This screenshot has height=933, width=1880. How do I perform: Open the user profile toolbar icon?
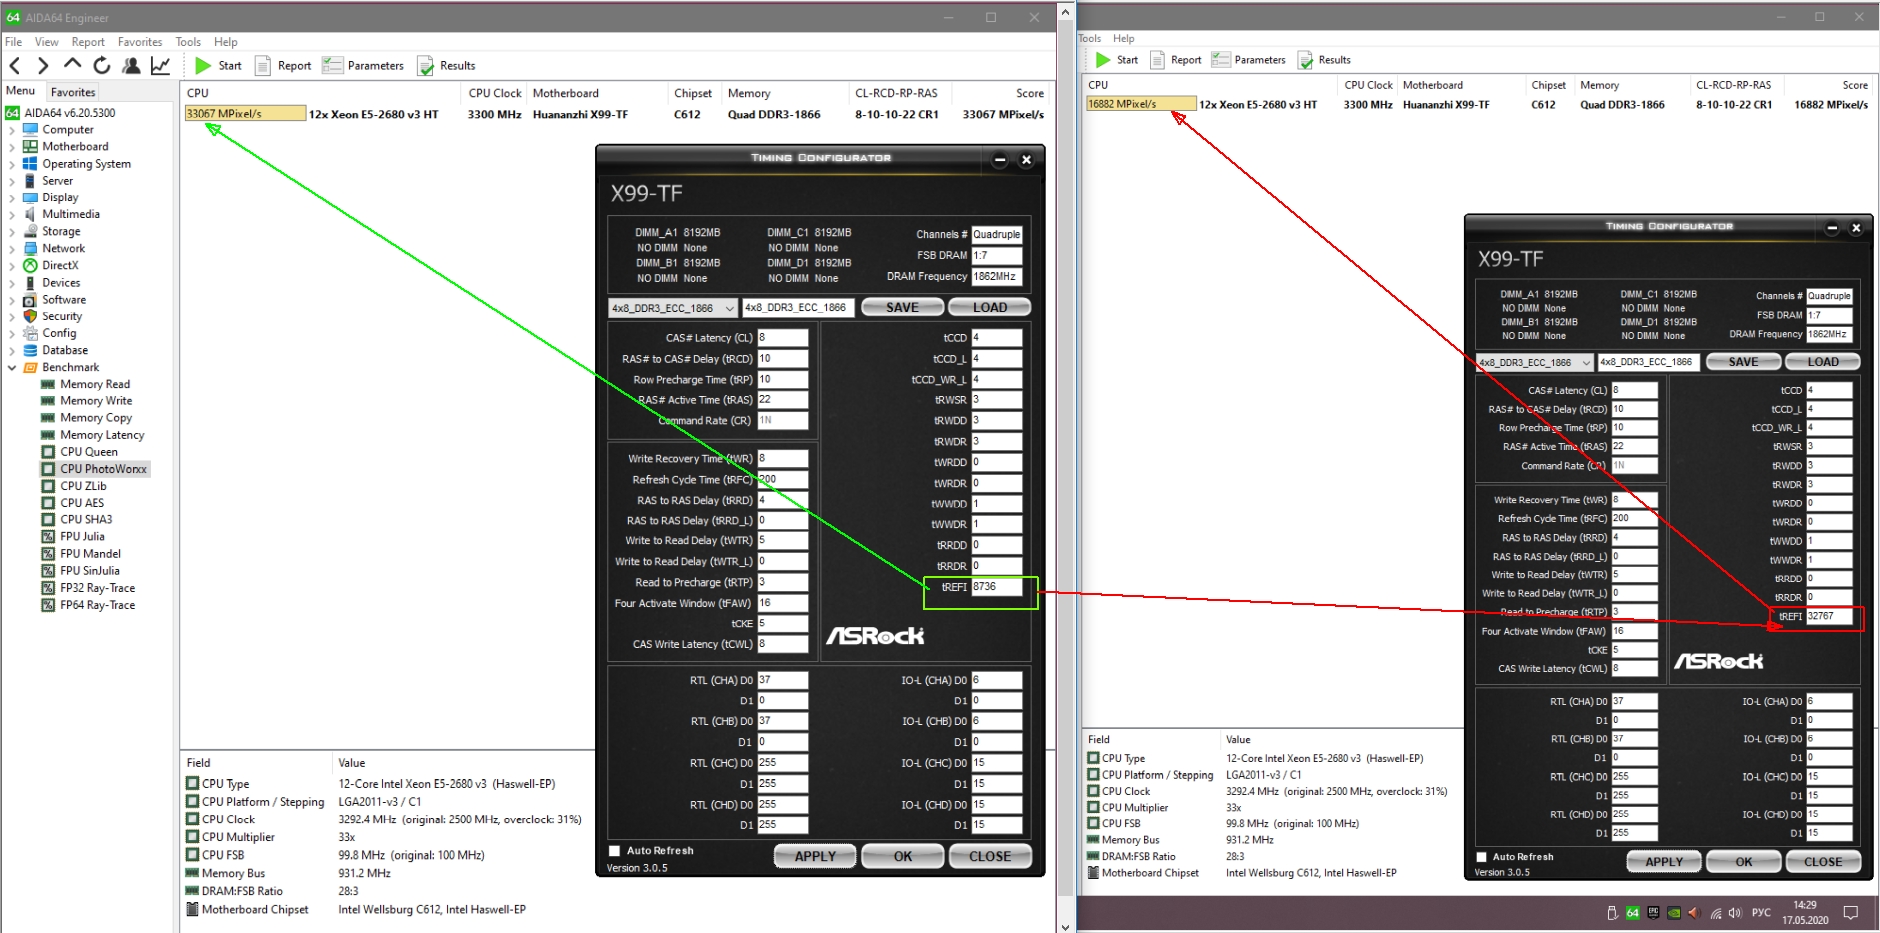pyautogui.click(x=131, y=66)
